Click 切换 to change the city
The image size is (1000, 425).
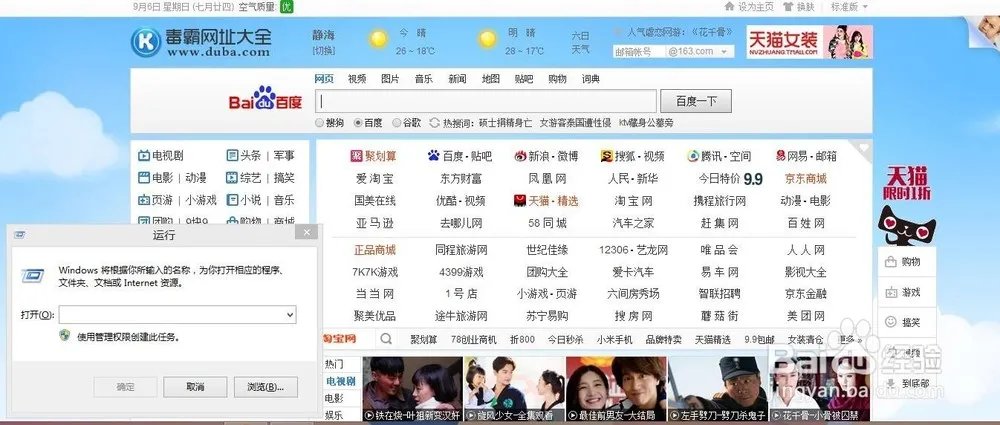point(323,50)
